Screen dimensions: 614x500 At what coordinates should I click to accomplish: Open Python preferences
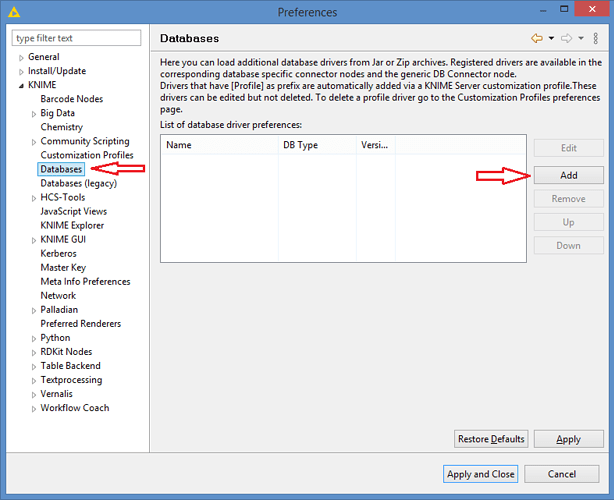(55, 338)
